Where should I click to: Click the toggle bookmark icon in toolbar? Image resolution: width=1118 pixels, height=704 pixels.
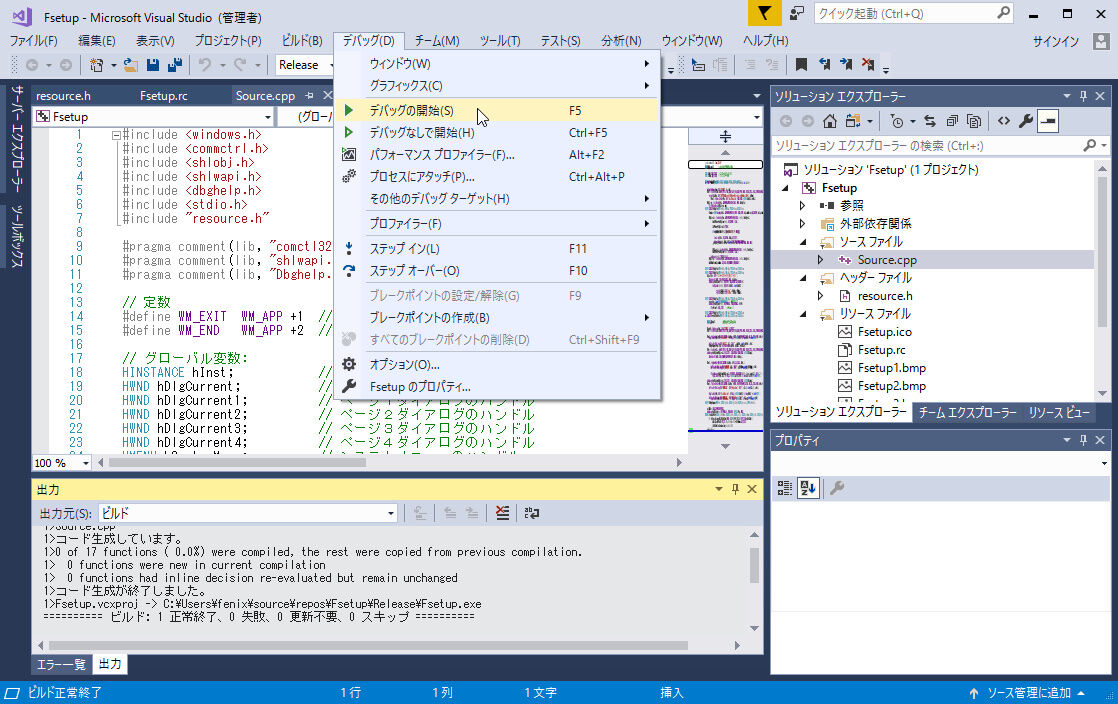pos(801,65)
